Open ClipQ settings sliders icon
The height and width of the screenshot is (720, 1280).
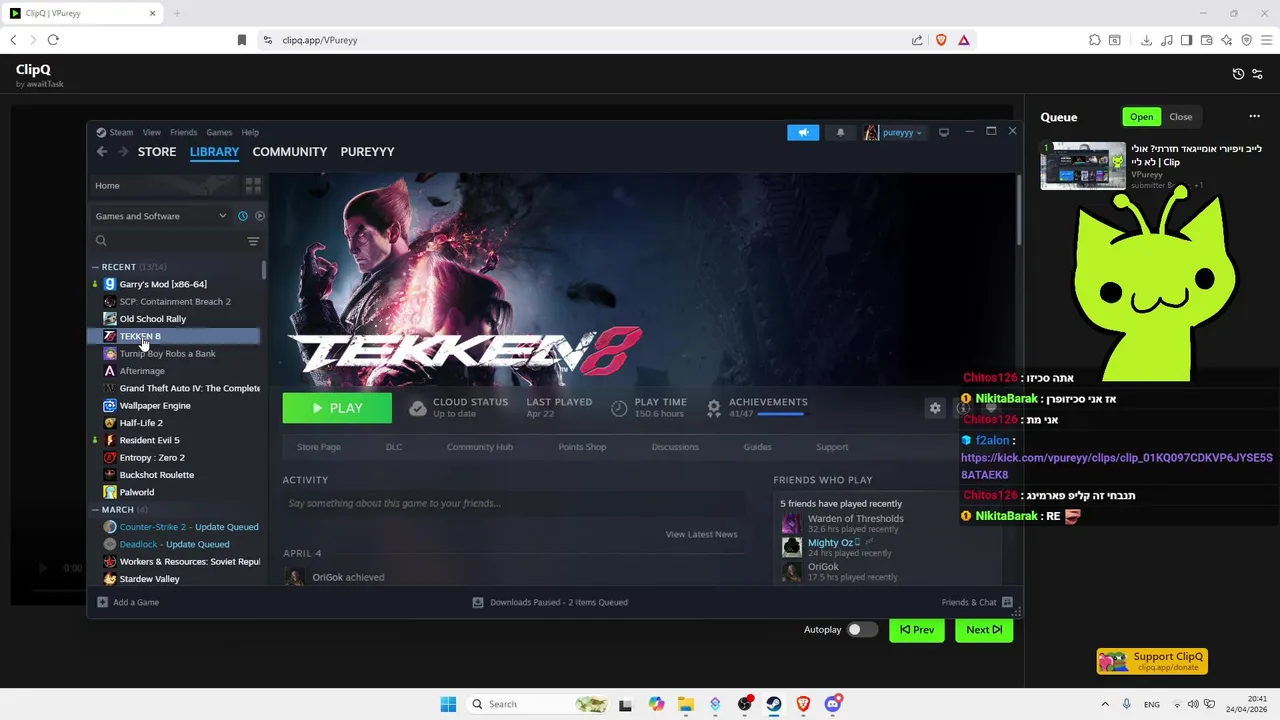pyautogui.click(x=1258, y=74)
